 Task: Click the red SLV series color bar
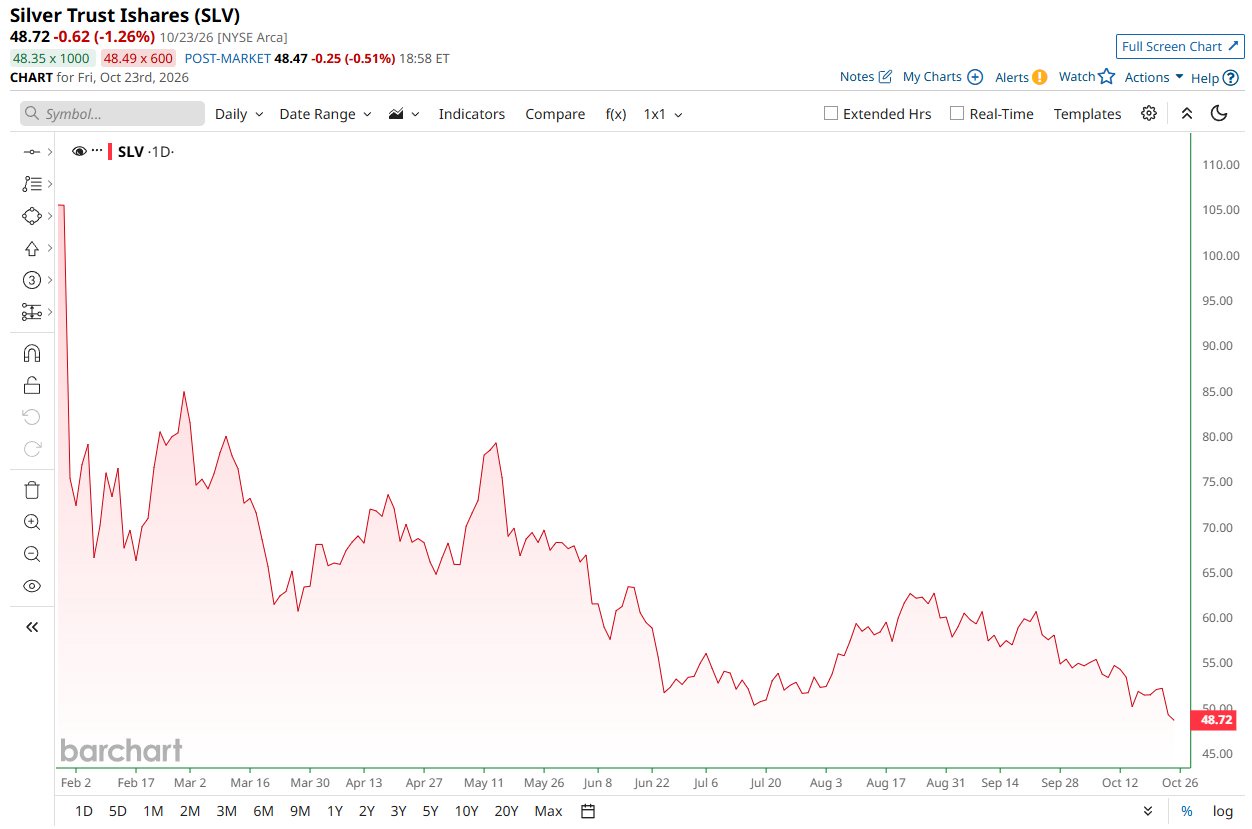[110, 152]
